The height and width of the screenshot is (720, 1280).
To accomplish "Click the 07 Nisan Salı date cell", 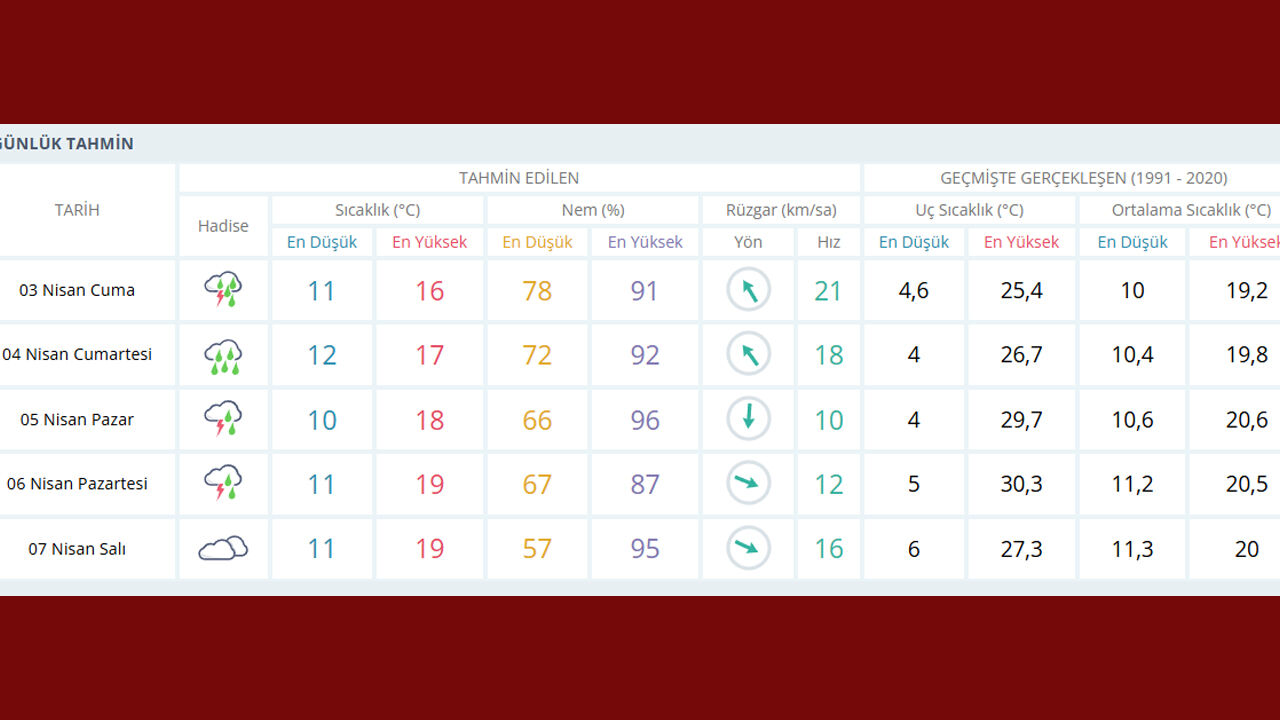I will click(77, 548).
